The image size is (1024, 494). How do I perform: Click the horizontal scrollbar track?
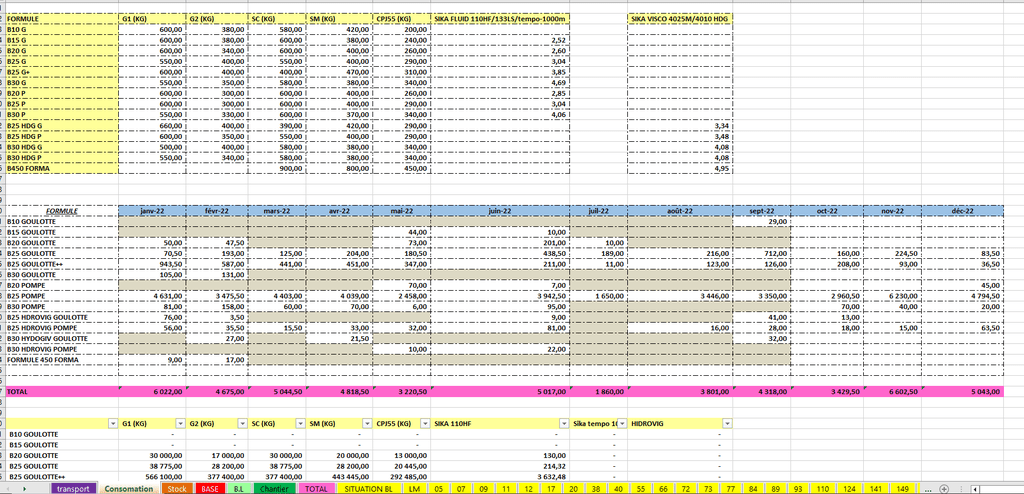(1002, 489)
